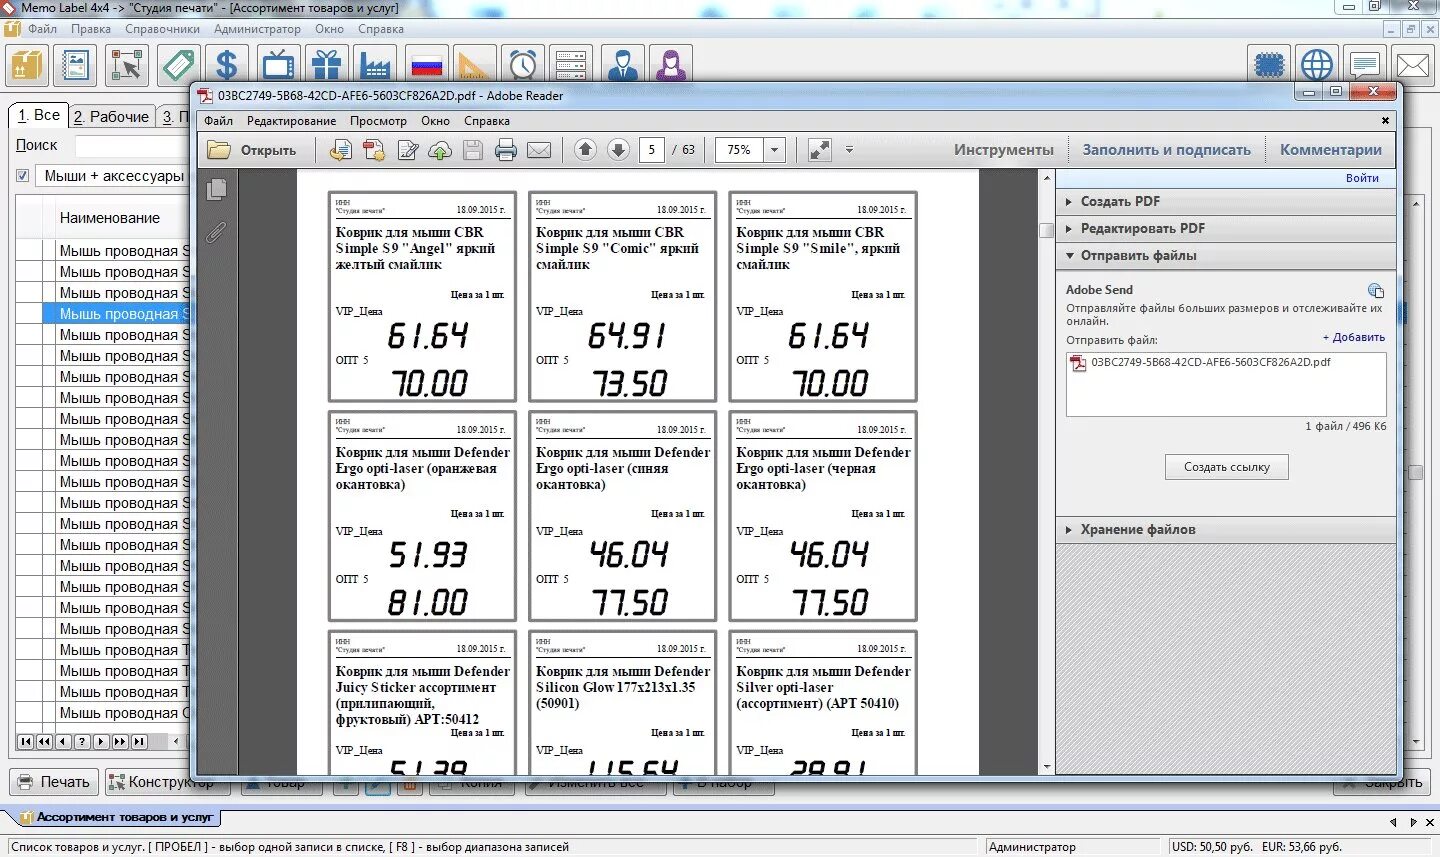Click the save floppy icon in Adobe Reader

[473, 150]
